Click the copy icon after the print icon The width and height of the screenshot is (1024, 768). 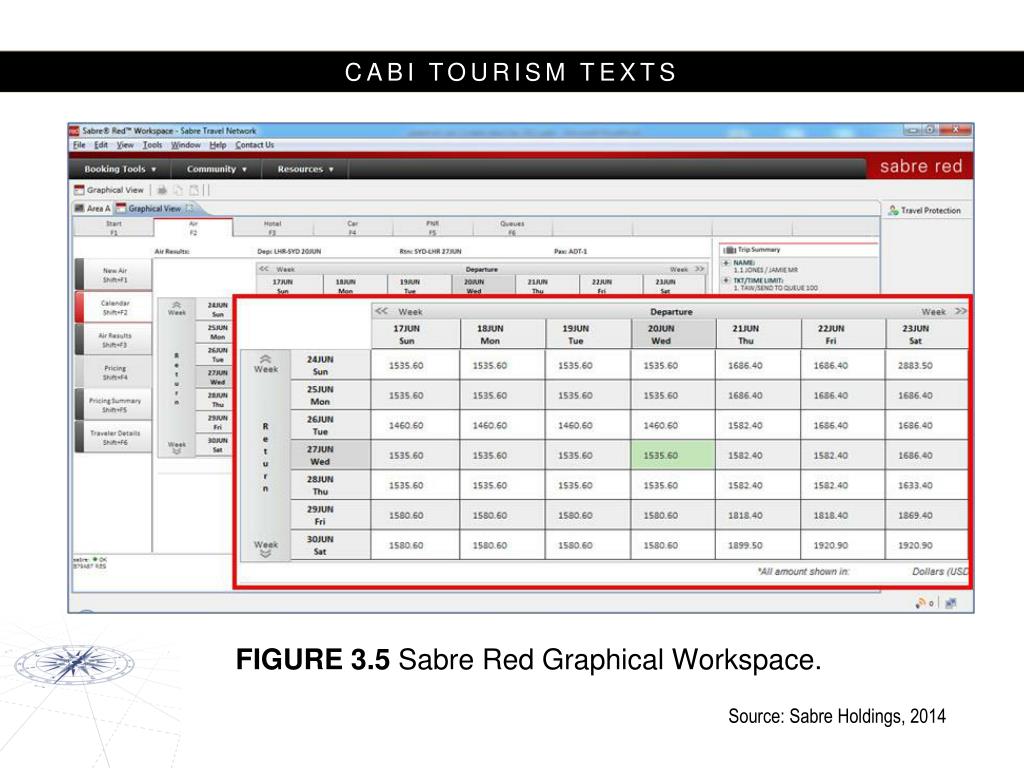pos(178,190)
